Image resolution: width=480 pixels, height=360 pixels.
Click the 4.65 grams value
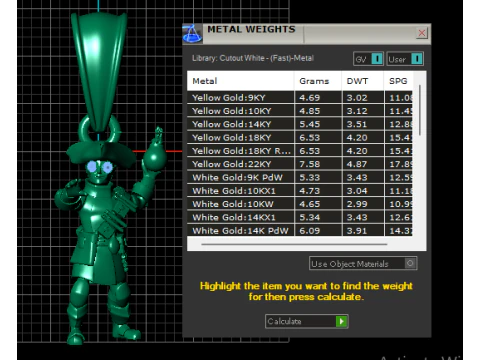tap(309, 204)
